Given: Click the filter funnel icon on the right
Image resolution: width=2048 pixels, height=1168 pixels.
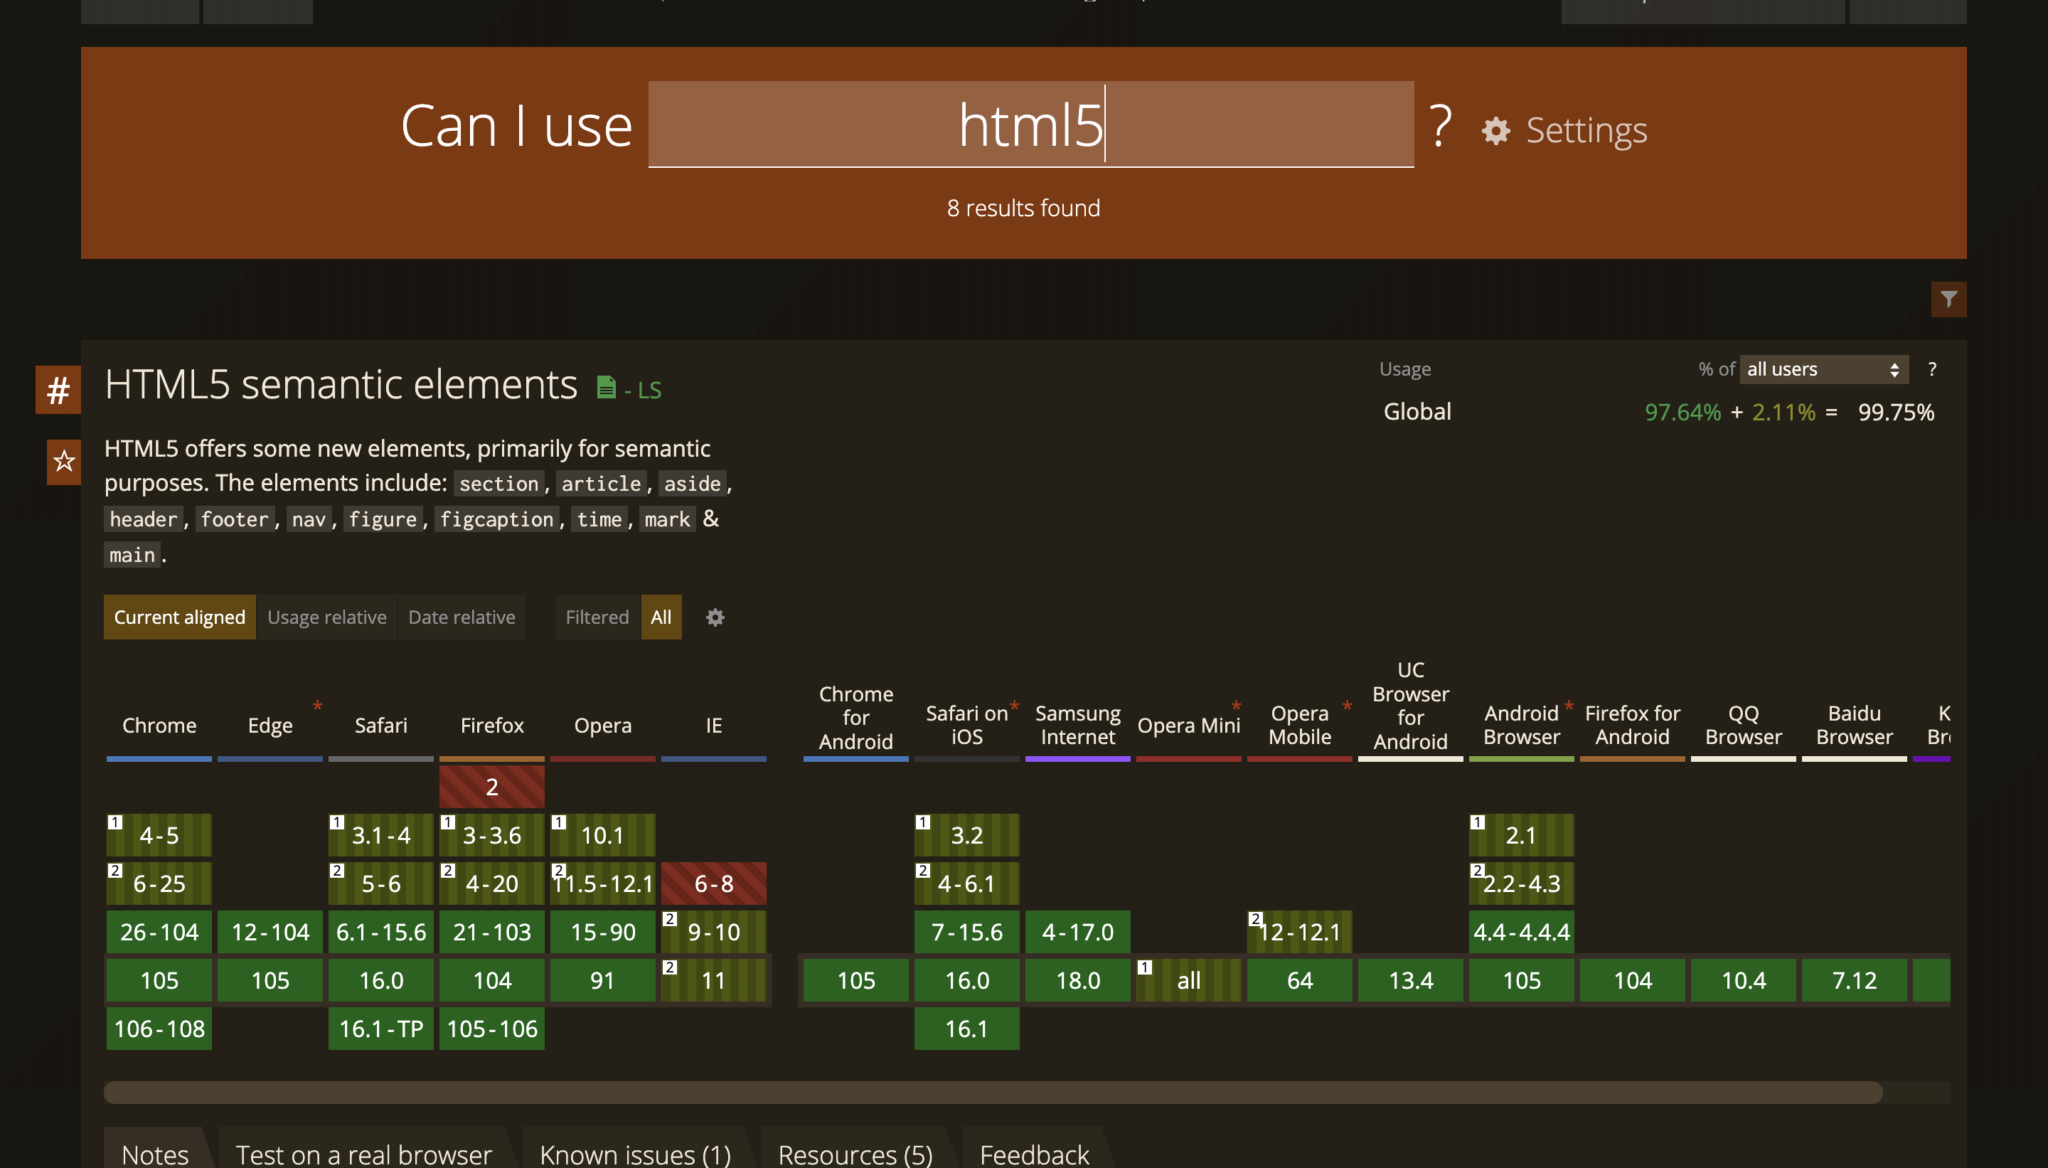Looking at the screenshot, I should 1948,299.
